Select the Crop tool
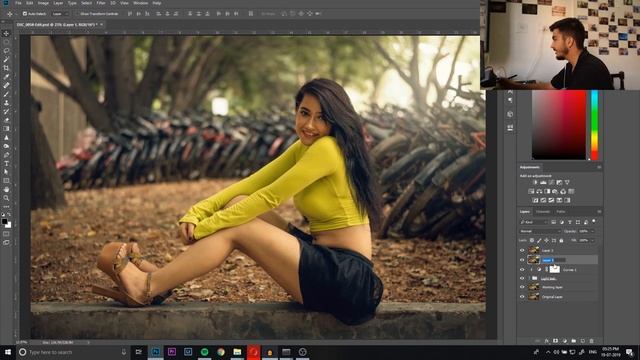The image size is (640, 360). (6, 68)
